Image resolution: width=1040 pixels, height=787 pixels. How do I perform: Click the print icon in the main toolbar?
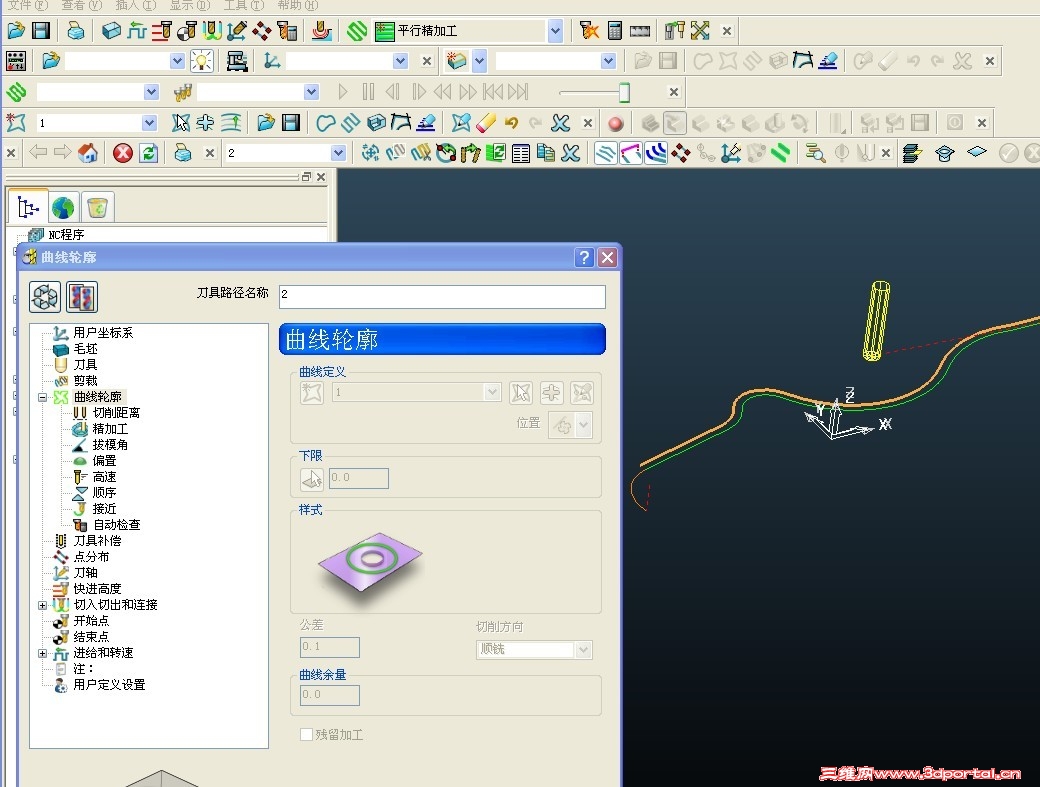pos(76,30)
